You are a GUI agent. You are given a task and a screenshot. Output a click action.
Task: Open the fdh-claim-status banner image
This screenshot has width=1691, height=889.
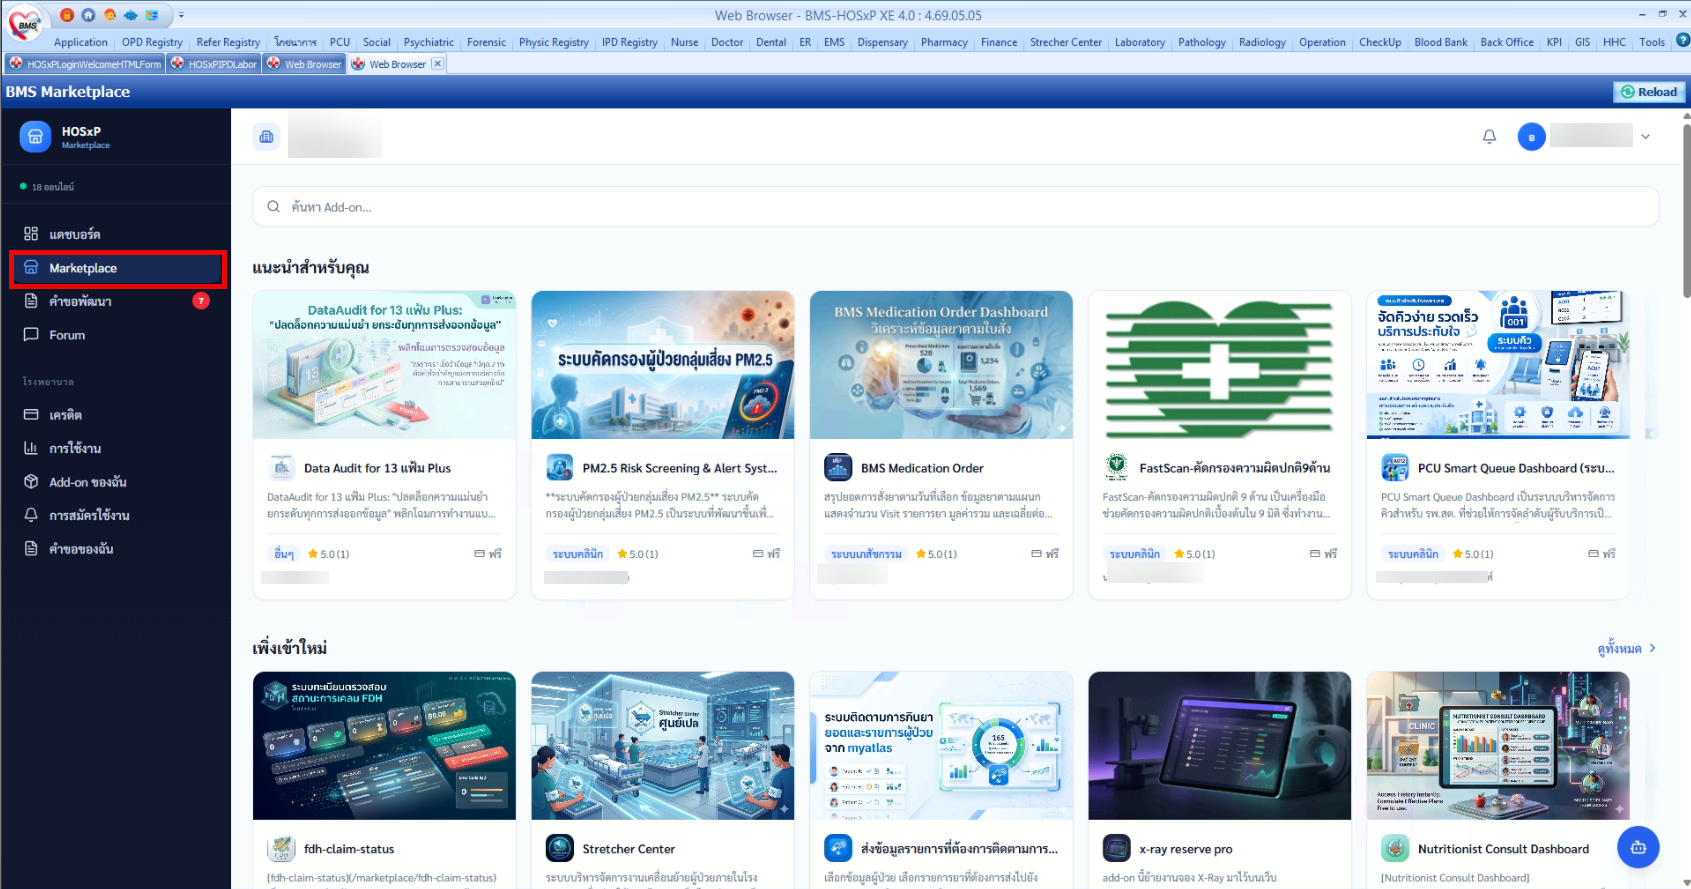tap(384, 746)
